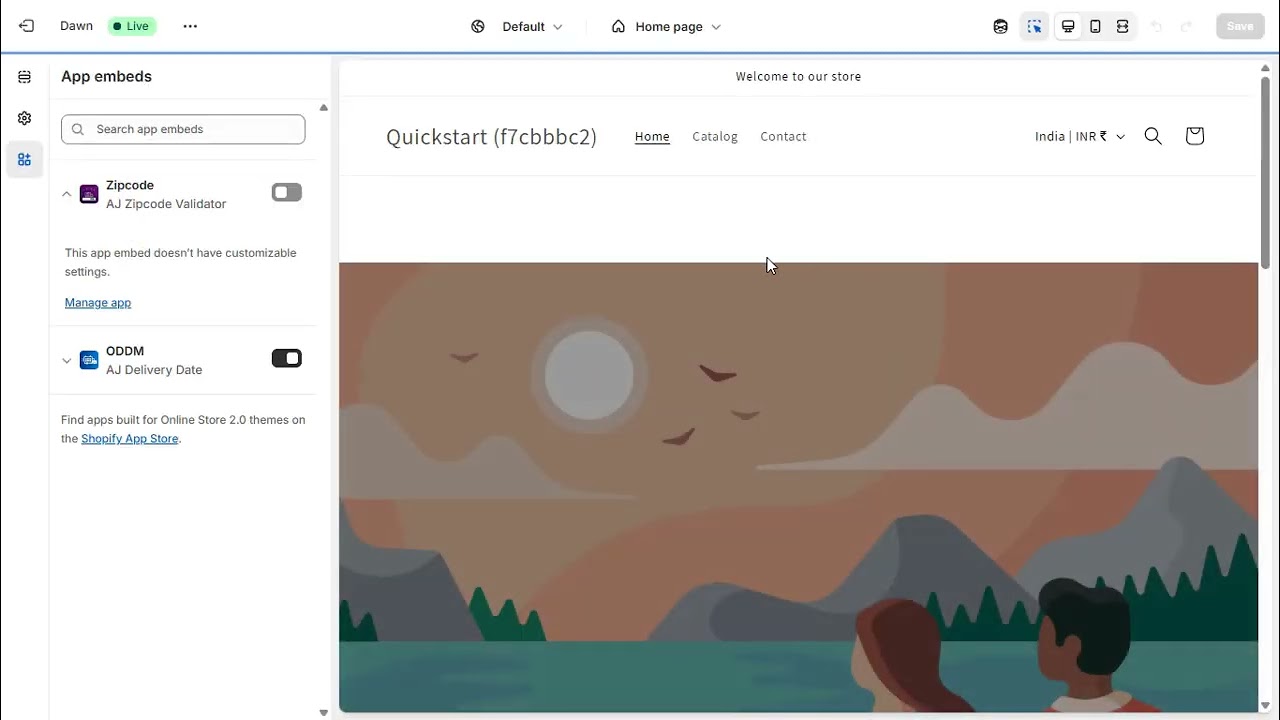The image size is (1280, 720).
Task: Open the Home page template dropdown
Action: (666, 26)
